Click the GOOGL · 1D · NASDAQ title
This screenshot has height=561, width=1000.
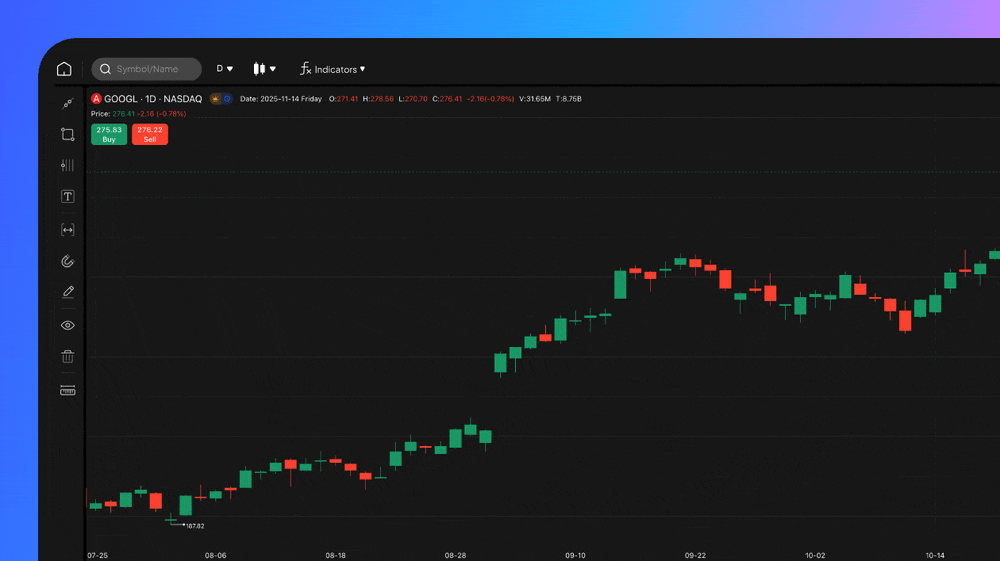(x=153, y=99)
